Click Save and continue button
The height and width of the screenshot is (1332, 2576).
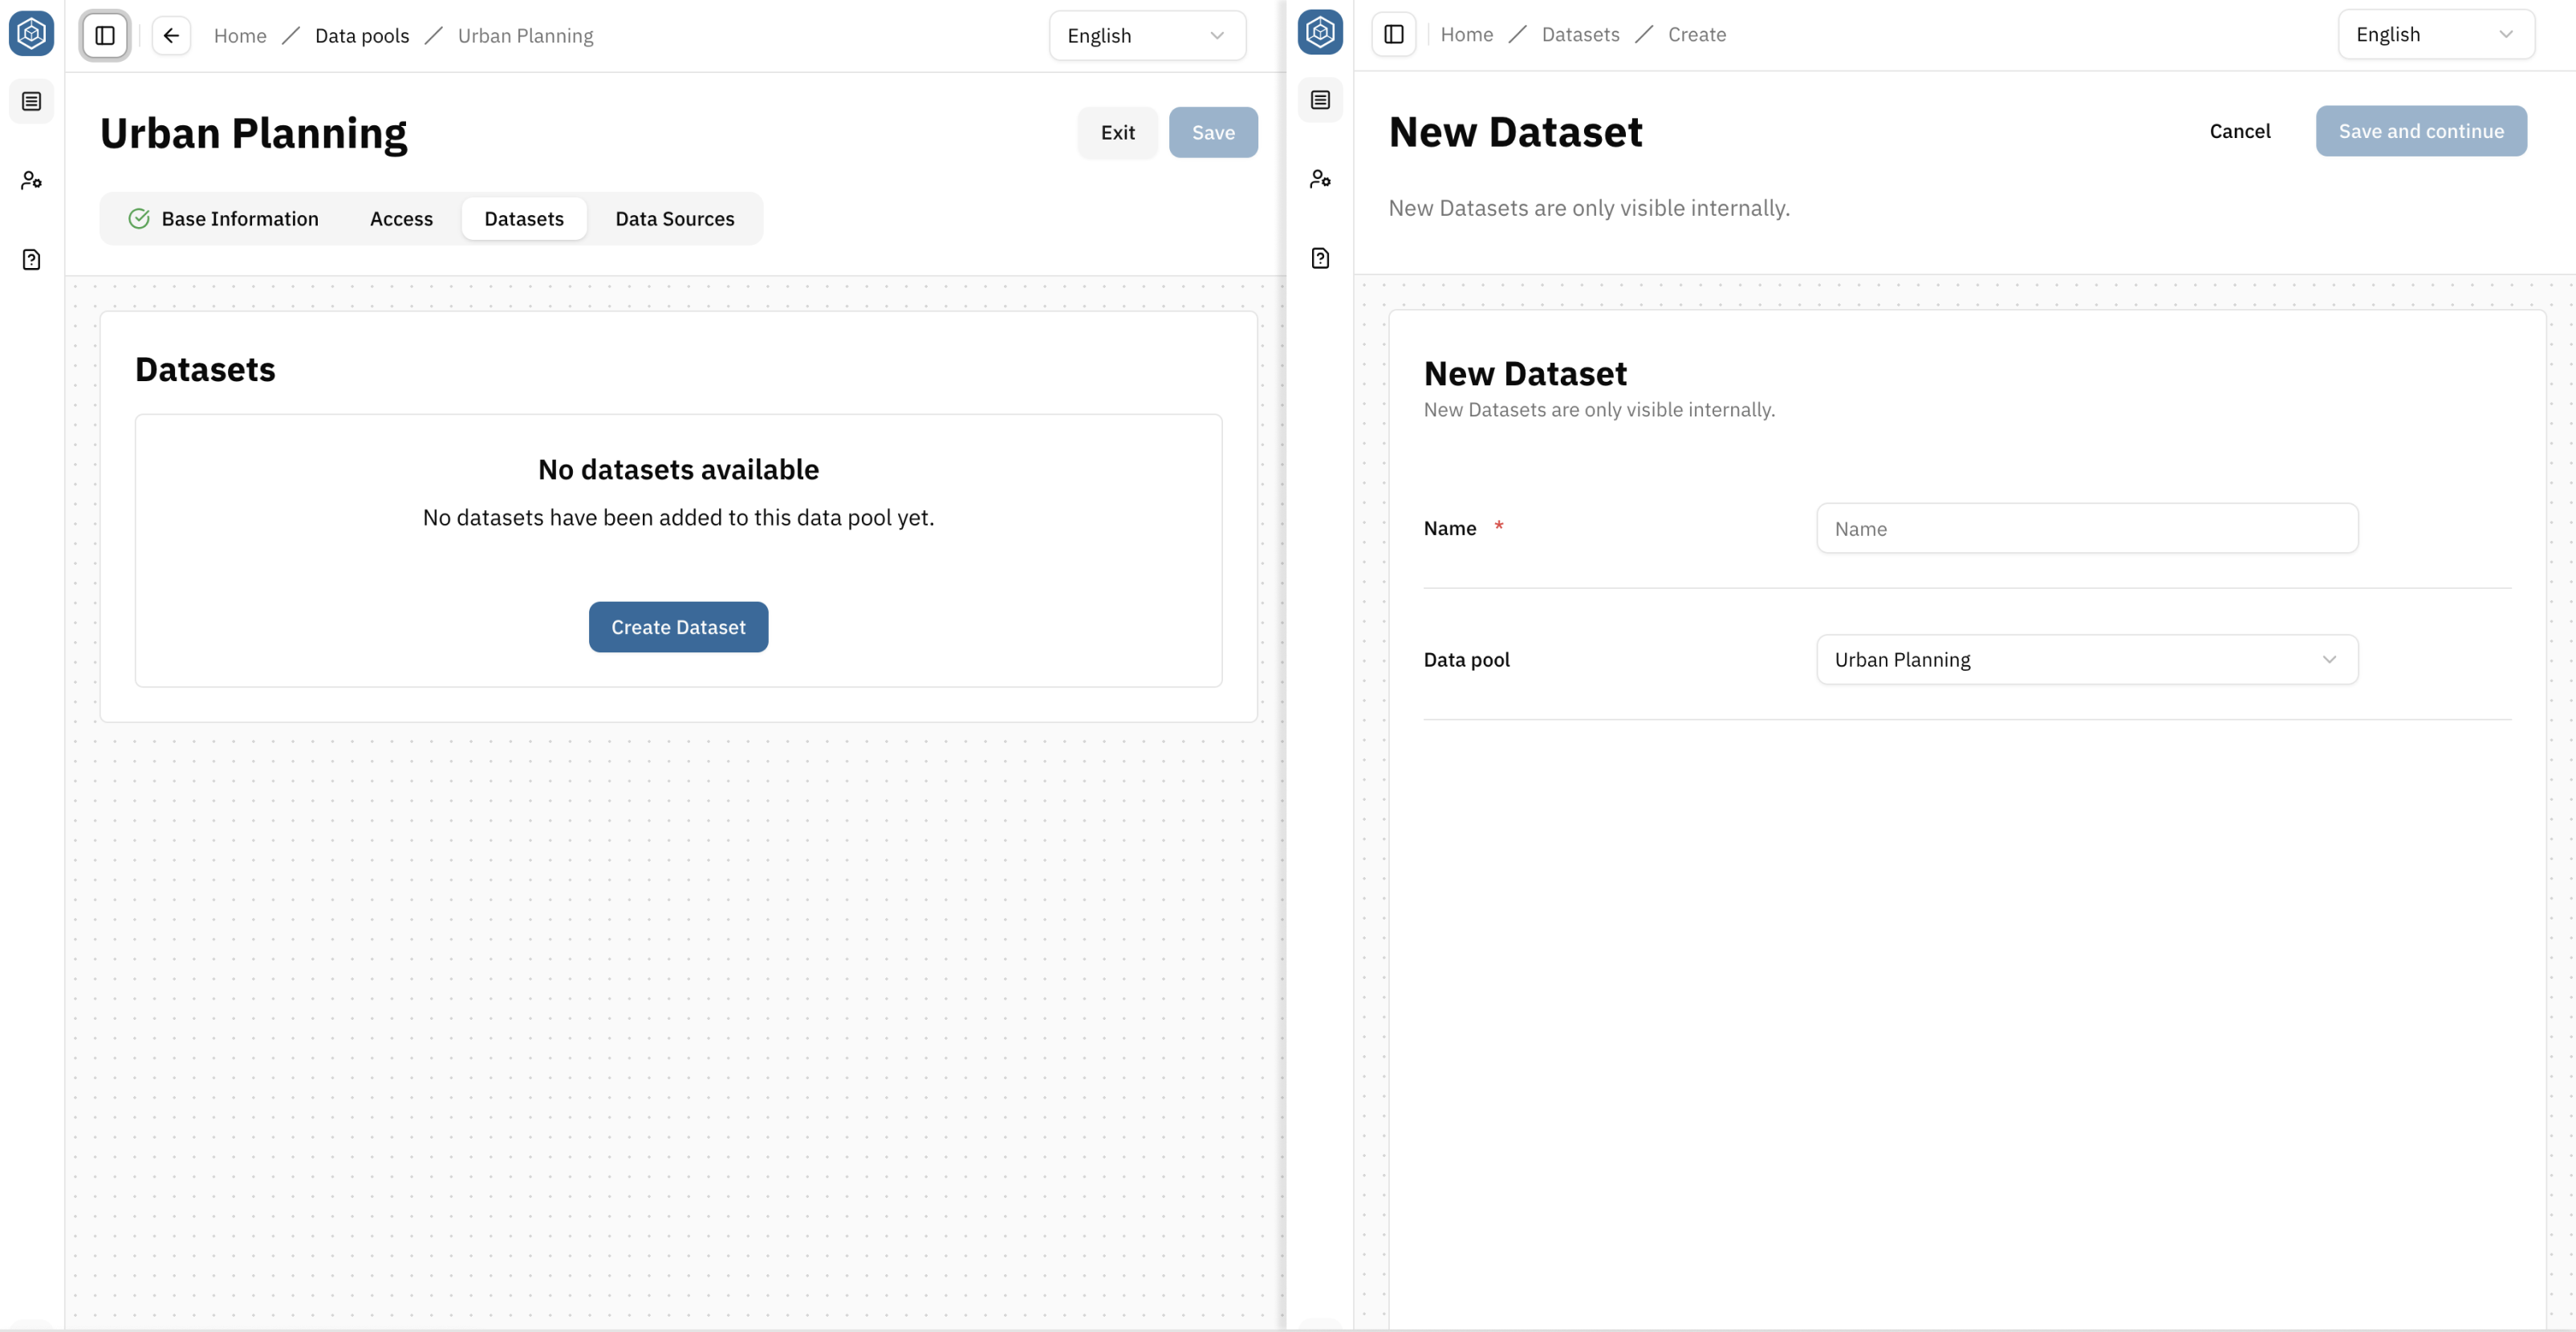coord(2421,132)
